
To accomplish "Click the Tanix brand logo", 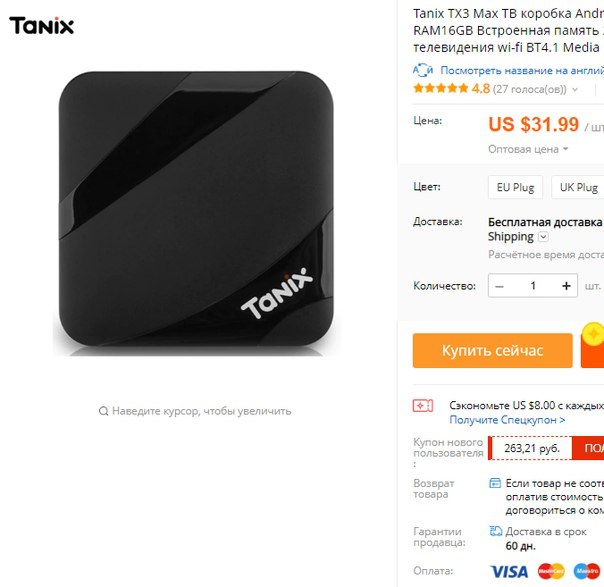I will coord(42,25).
